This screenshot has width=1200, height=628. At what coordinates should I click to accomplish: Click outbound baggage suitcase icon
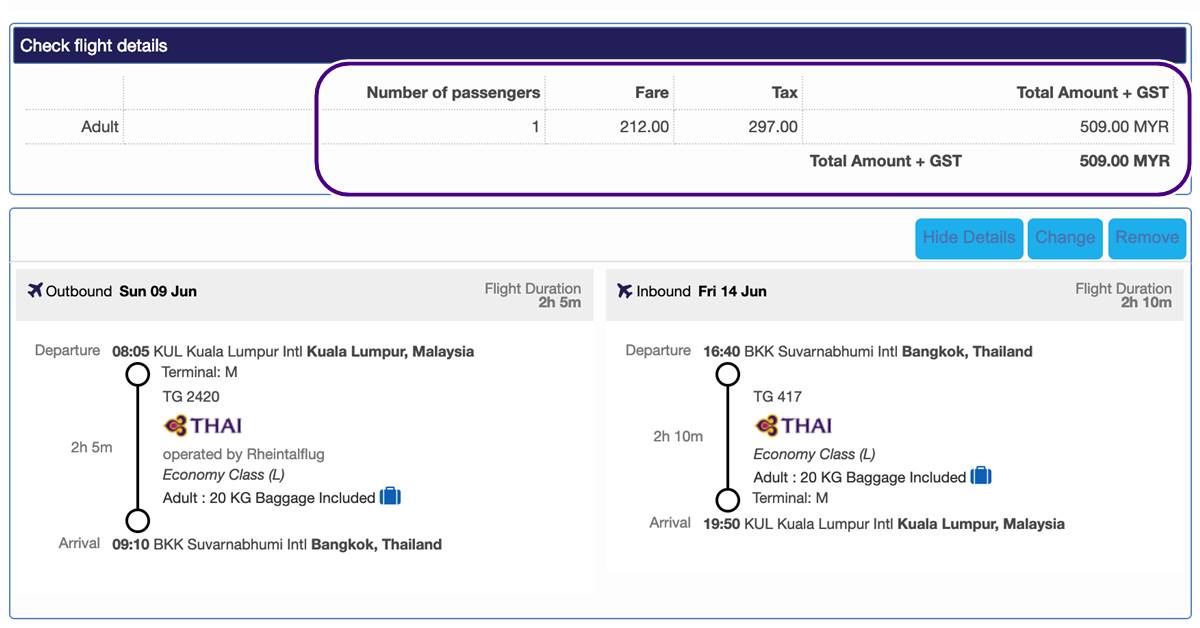tap(390, 497)
